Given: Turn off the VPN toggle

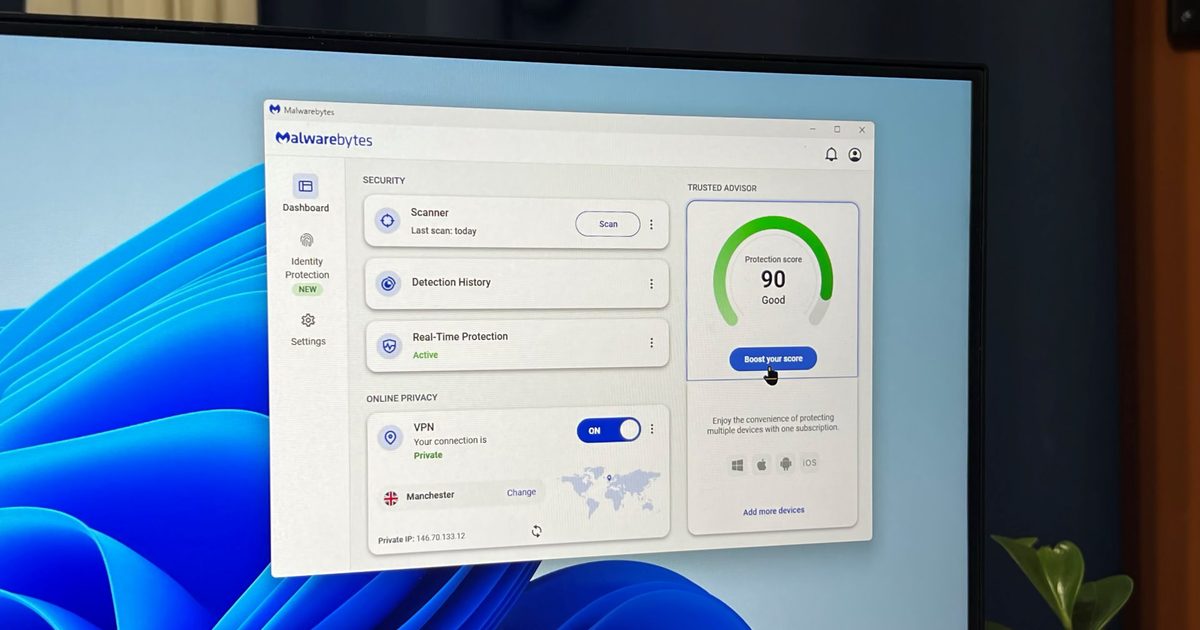Looking at the screenshot, I should point(608,430).
